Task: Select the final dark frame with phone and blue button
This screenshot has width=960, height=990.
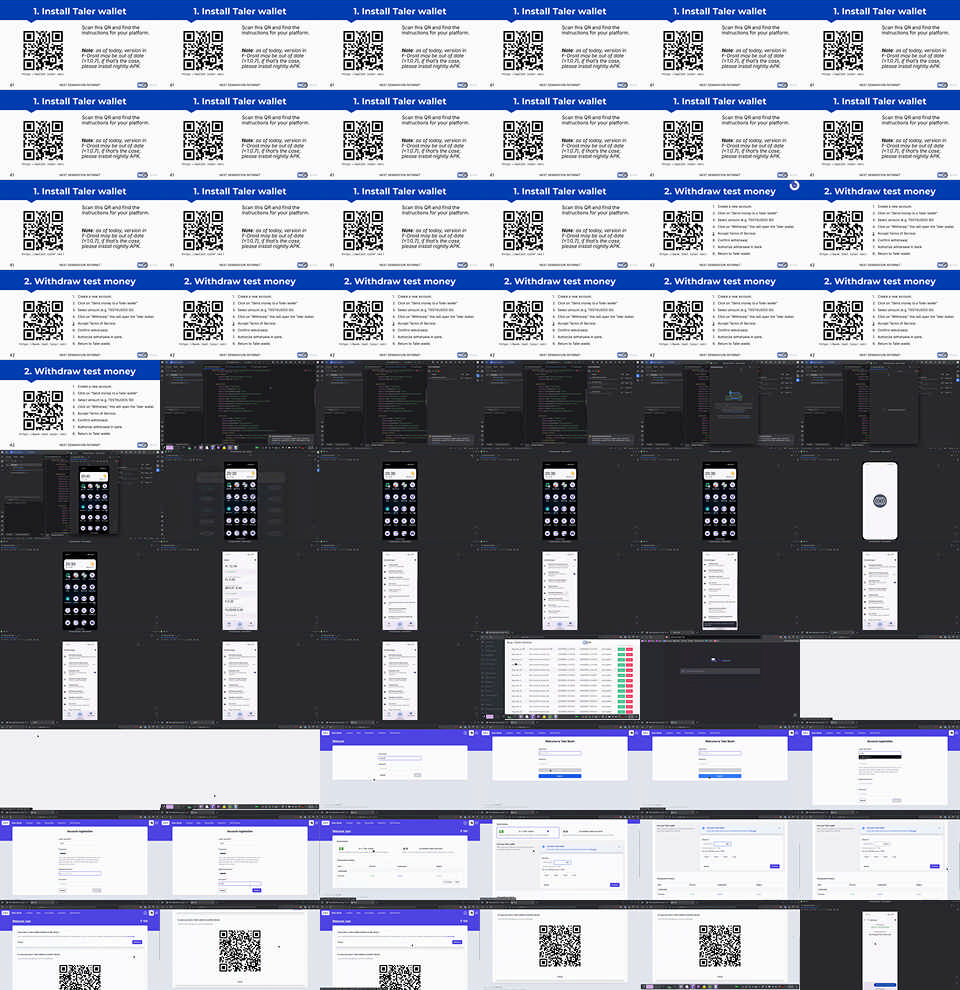Action: [x=880, y=945]
